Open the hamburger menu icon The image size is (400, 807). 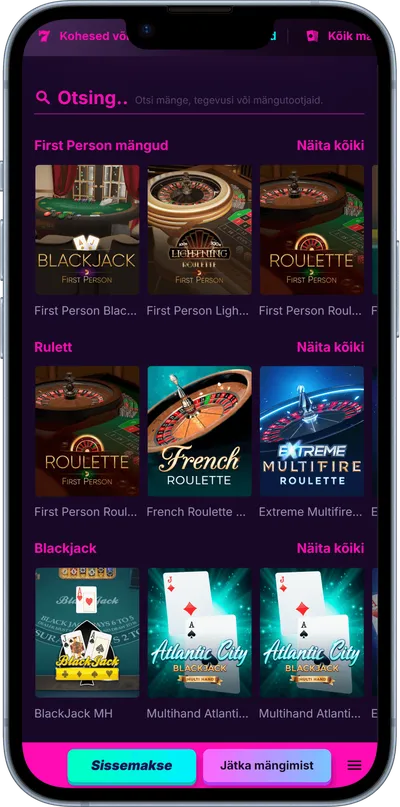[354, 765]
